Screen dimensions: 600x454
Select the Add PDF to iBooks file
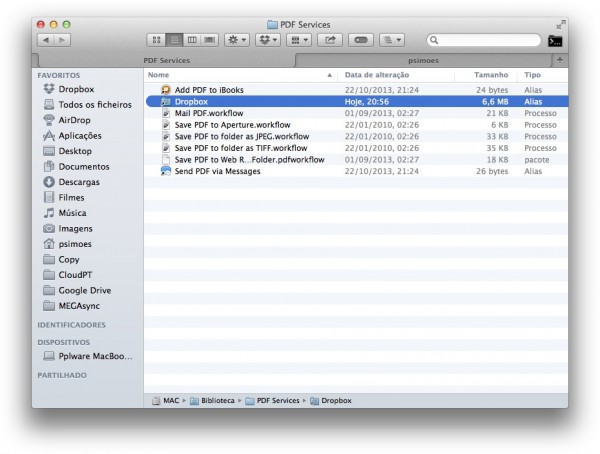pos(356,90)
